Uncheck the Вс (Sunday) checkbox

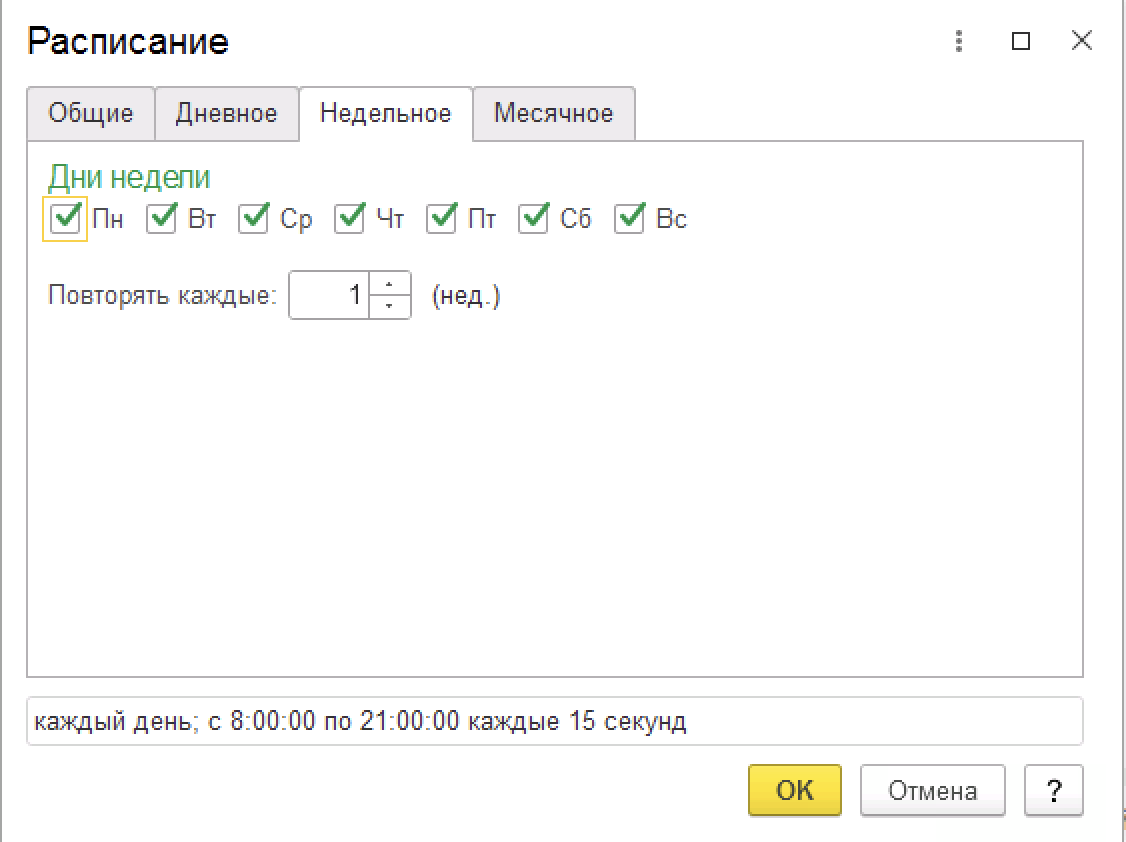point(629,219)
